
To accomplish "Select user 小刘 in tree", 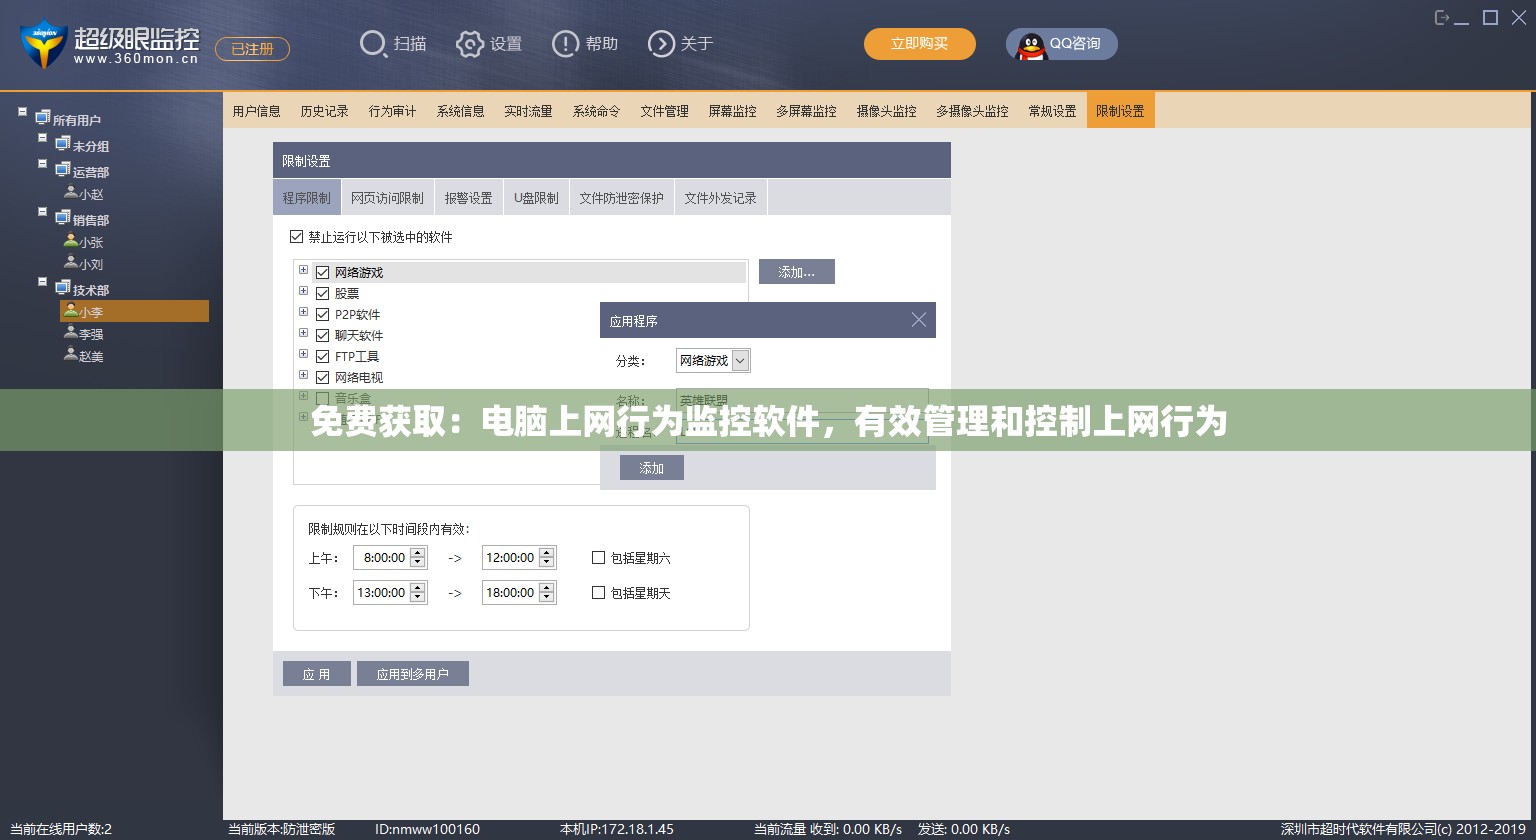I will coord(84,264).
